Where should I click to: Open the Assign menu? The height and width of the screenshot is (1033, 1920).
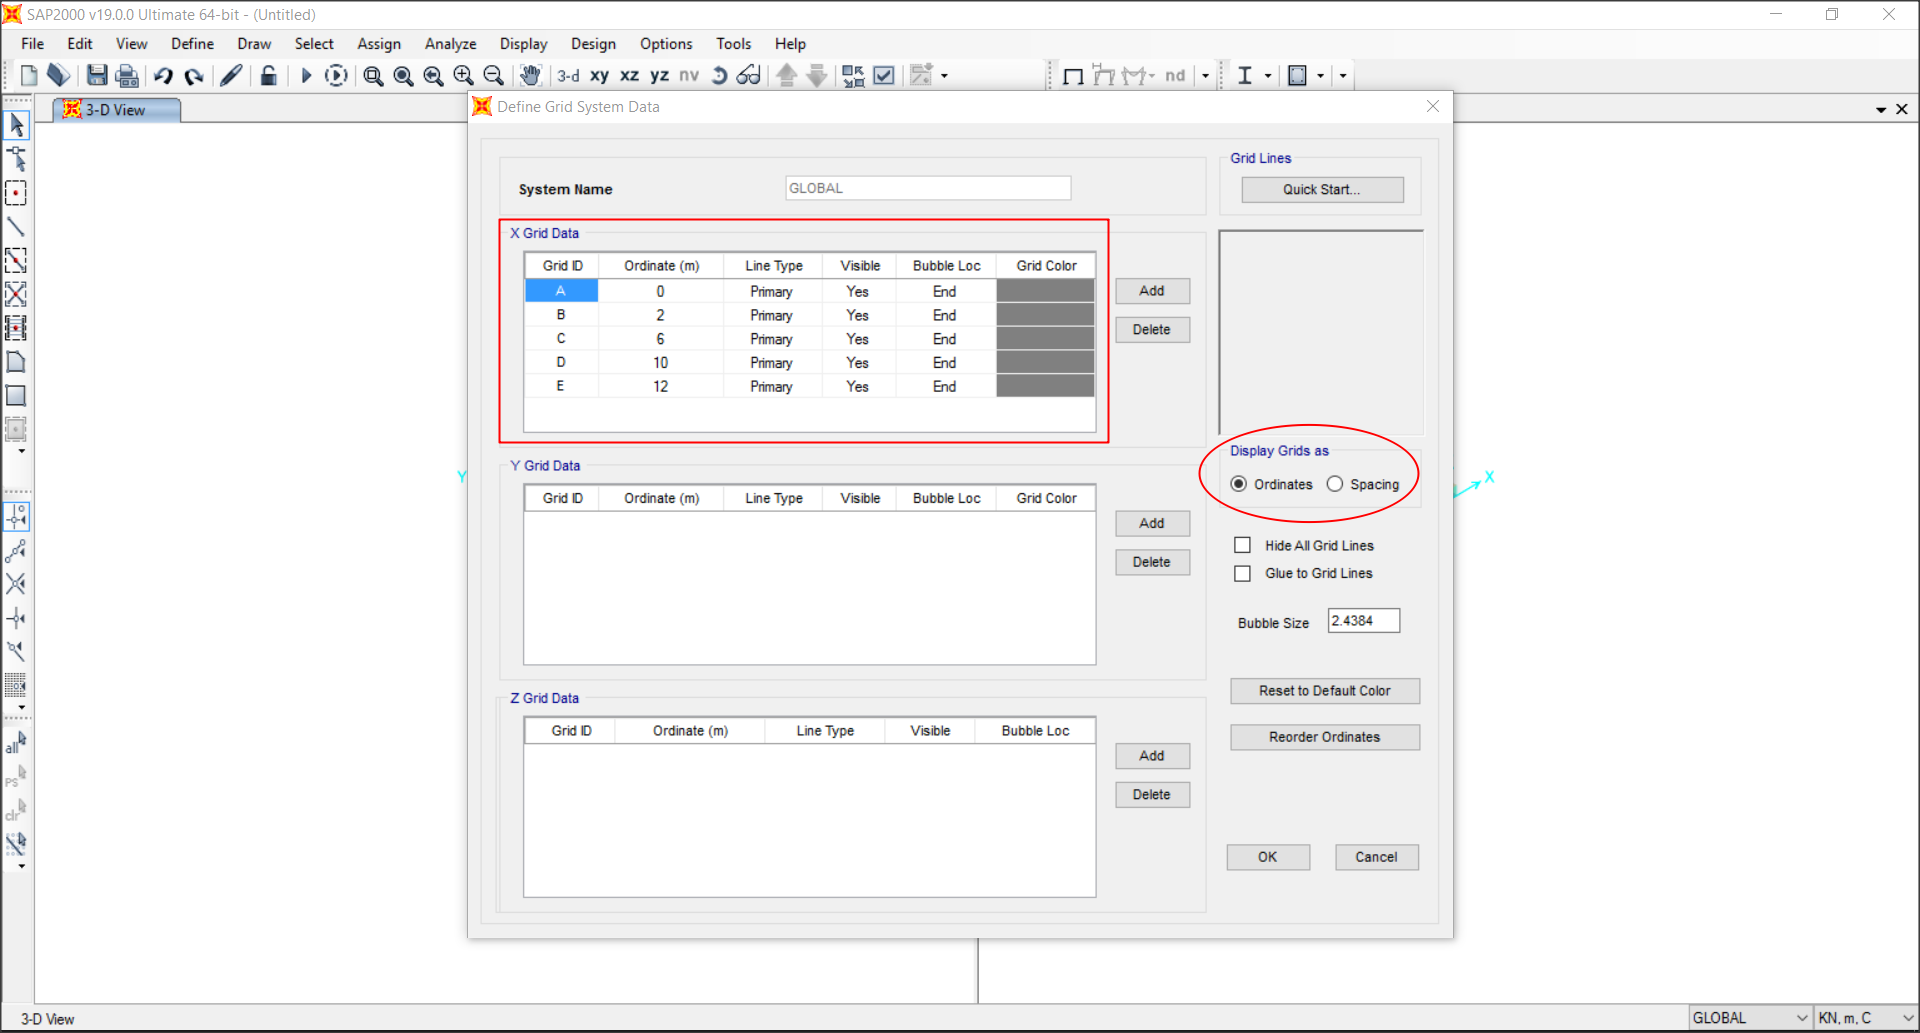(379, 44)
